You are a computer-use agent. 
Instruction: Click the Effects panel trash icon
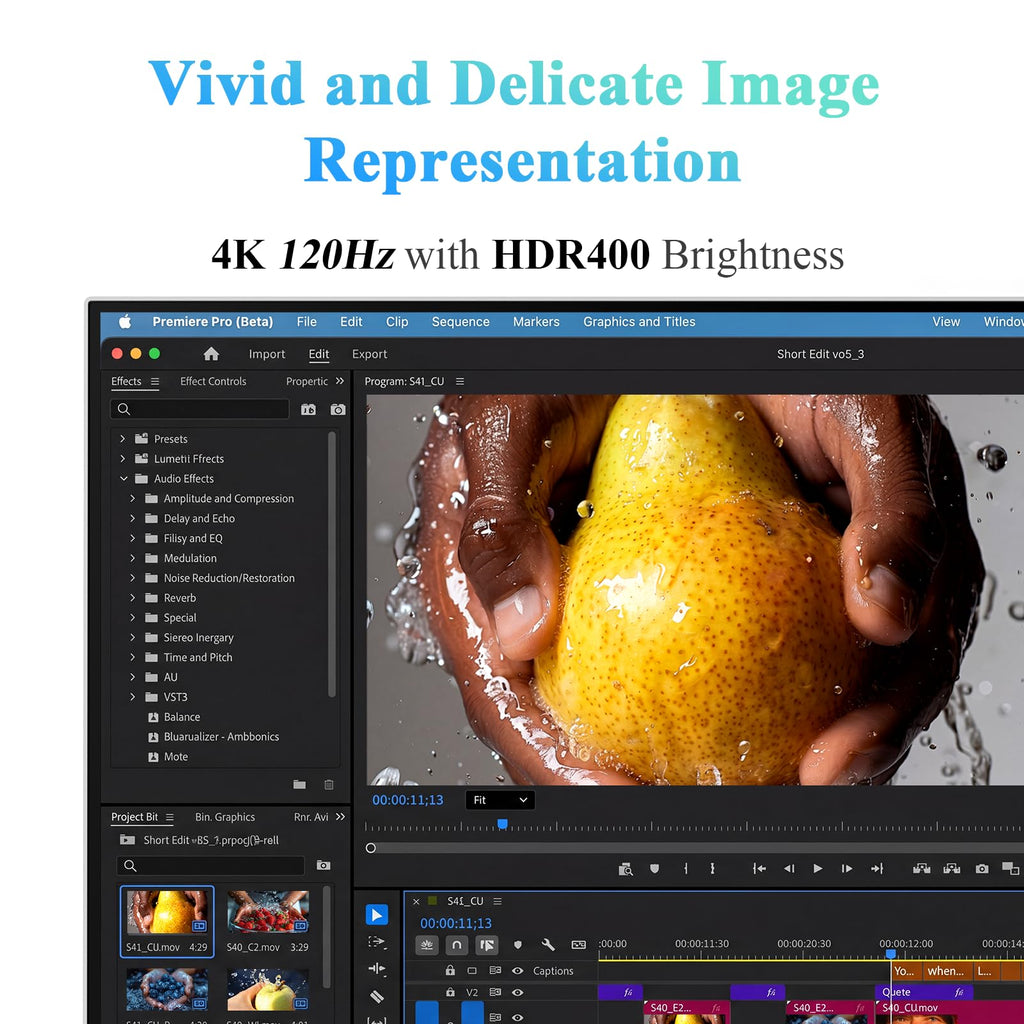329,784
